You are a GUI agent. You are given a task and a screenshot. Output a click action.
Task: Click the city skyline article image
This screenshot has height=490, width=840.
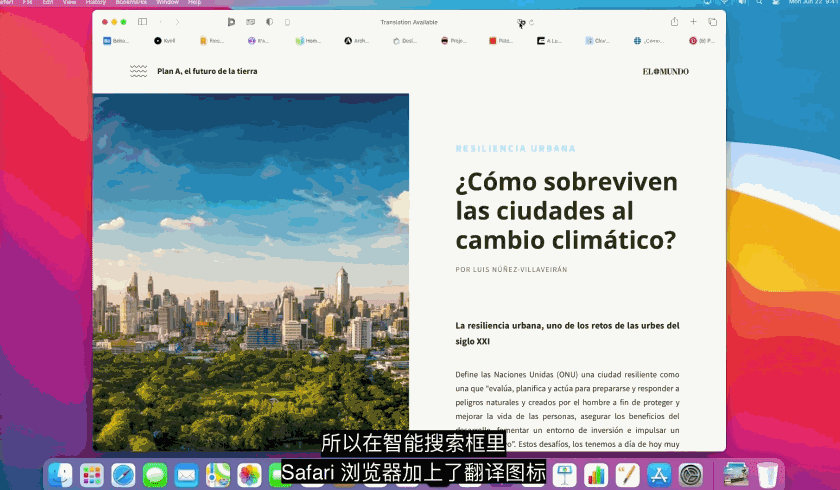pos(250,270)
